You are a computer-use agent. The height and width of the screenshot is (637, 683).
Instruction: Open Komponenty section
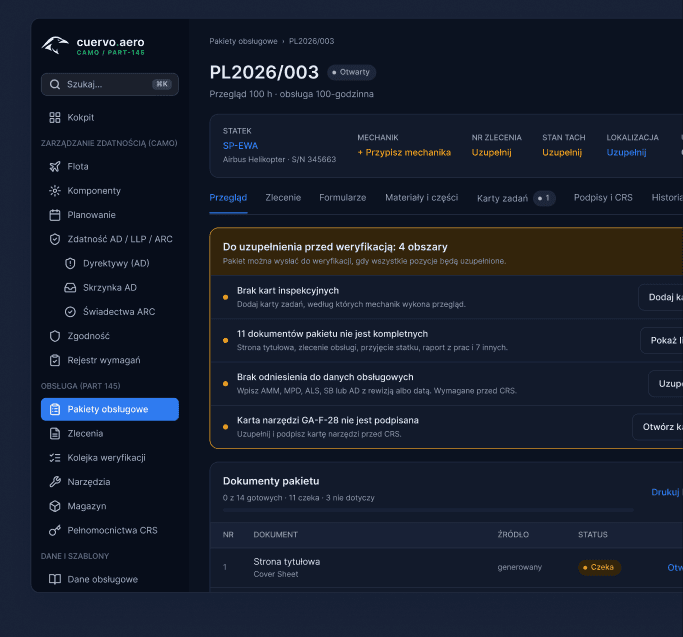110,191
